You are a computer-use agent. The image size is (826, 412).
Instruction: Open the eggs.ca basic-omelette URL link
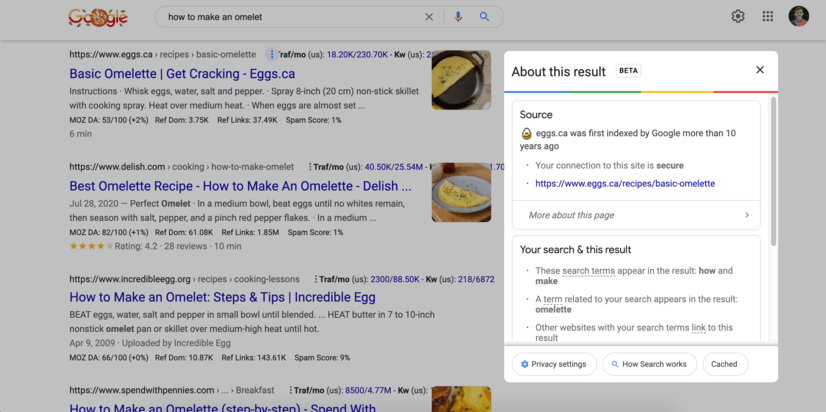coord(625,184)
